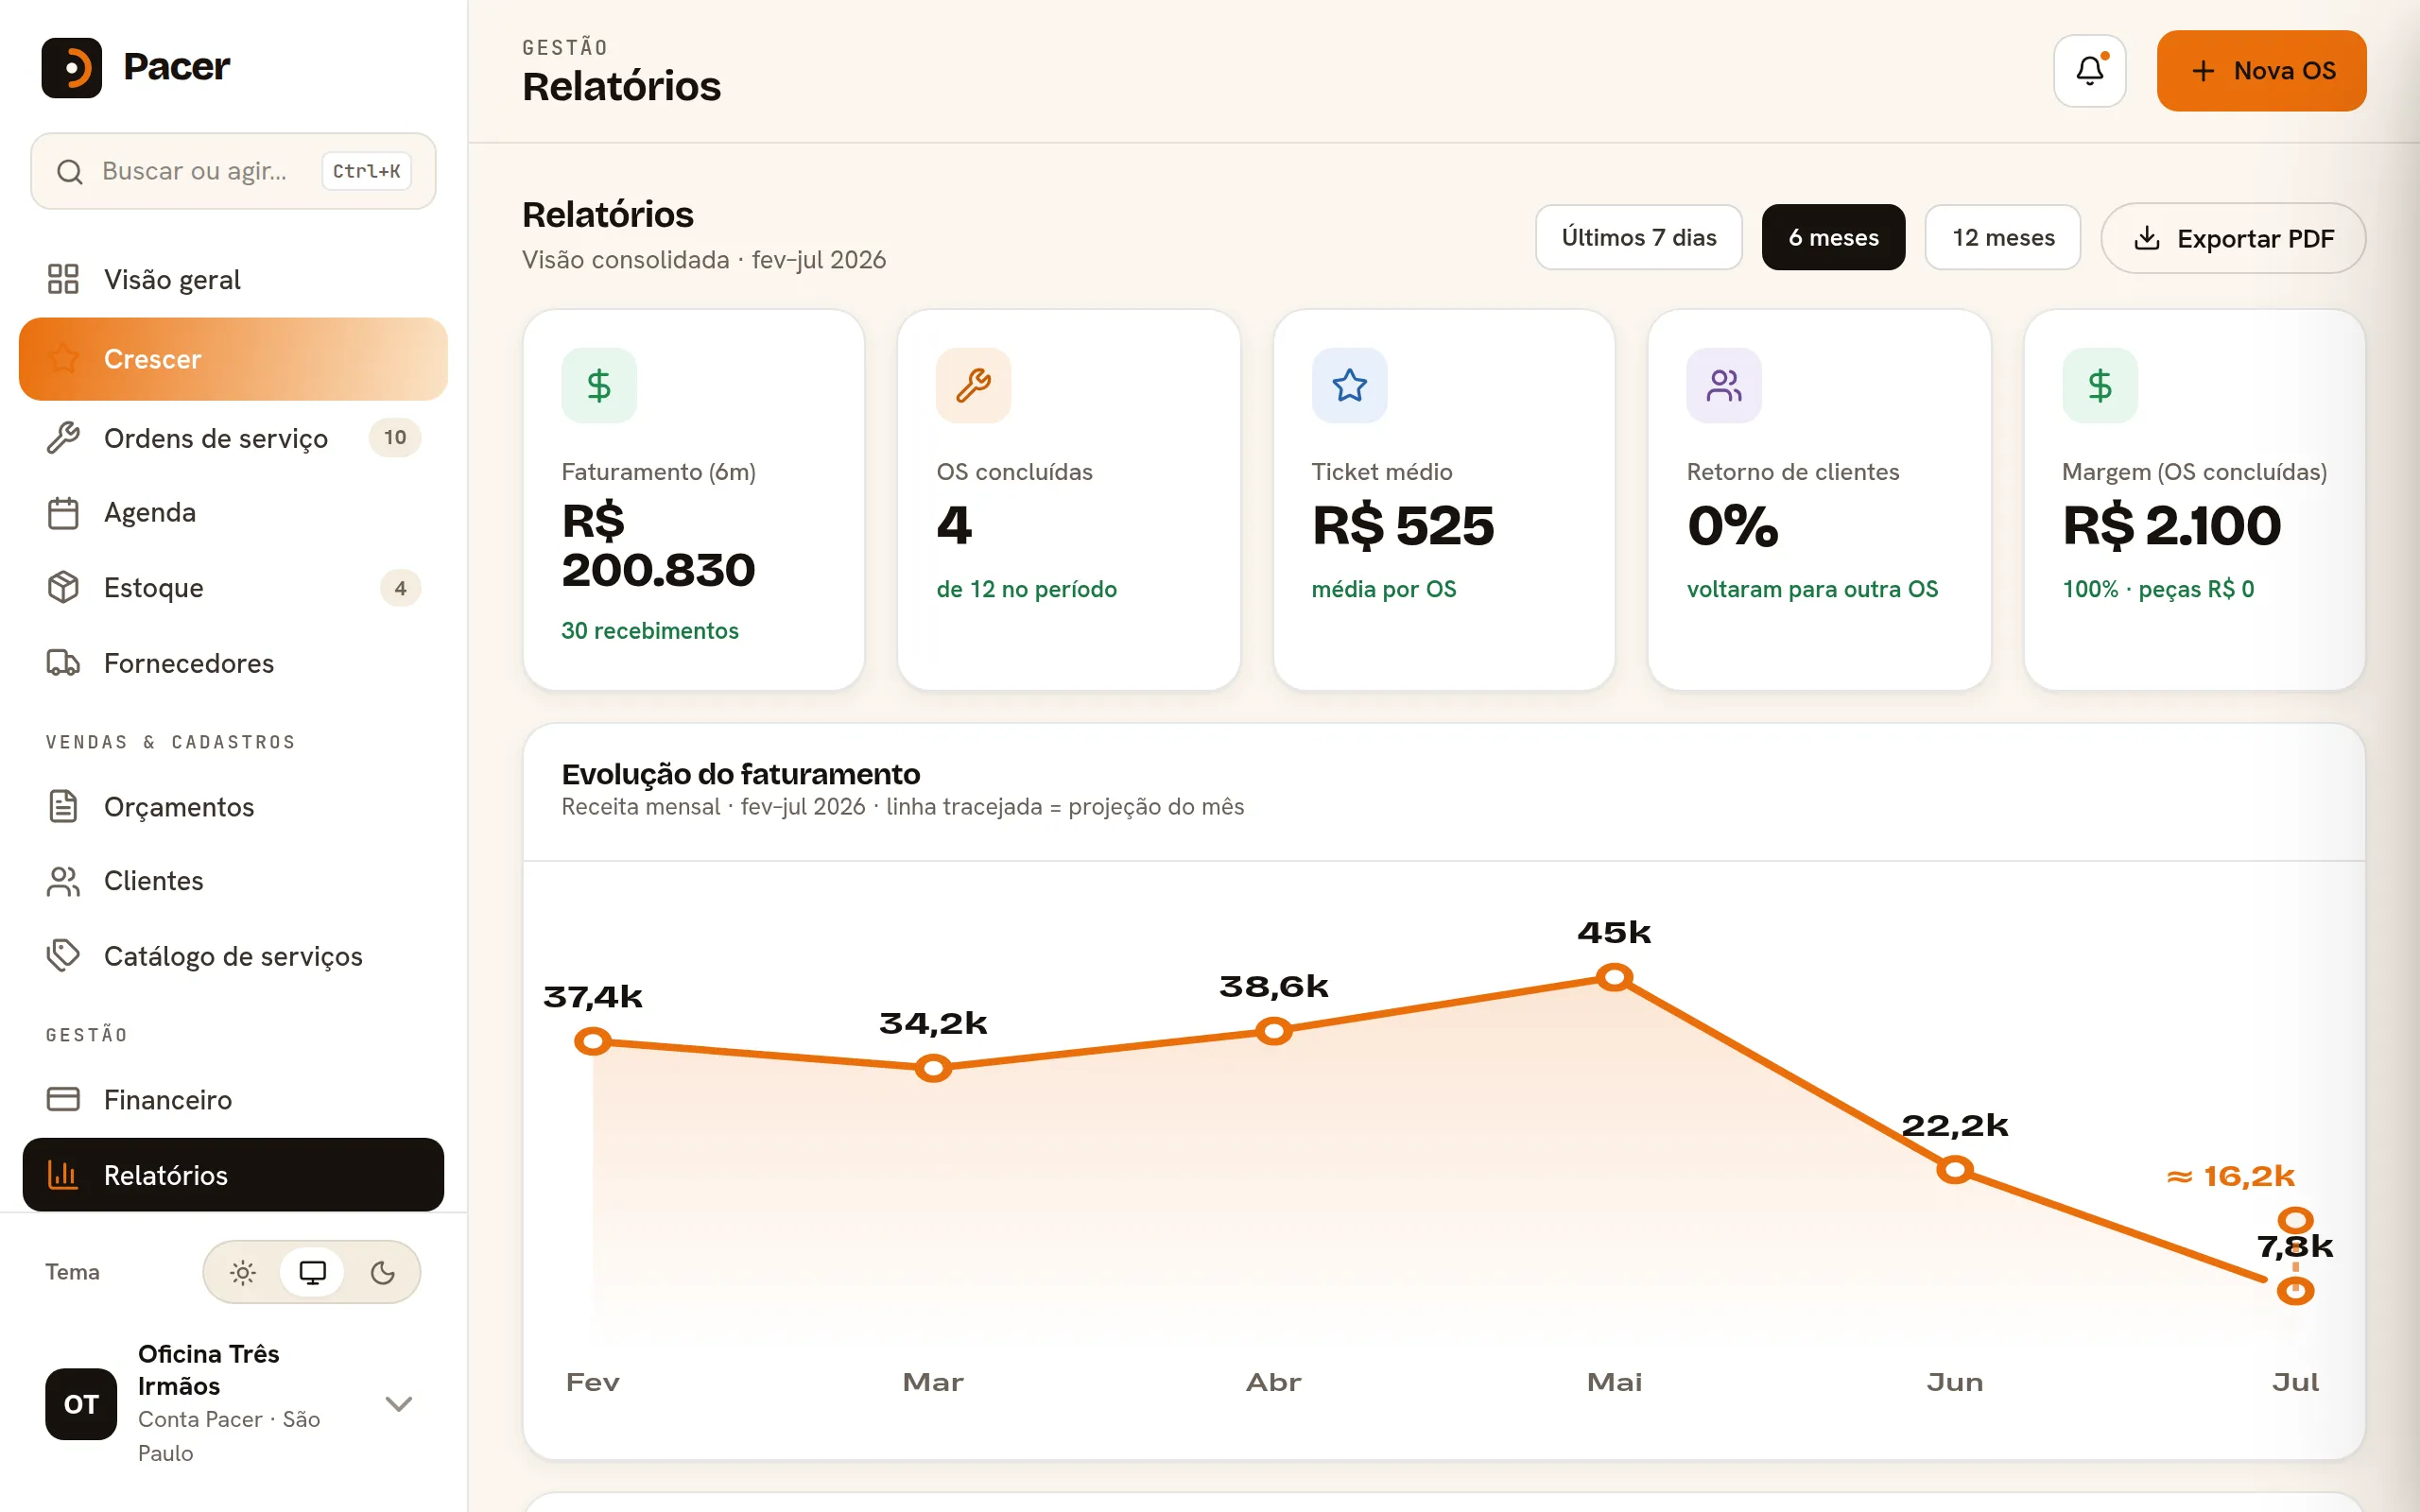Select the 12 meses range
This screenshot has height=1512, width=2420.
pos(2003,237)
